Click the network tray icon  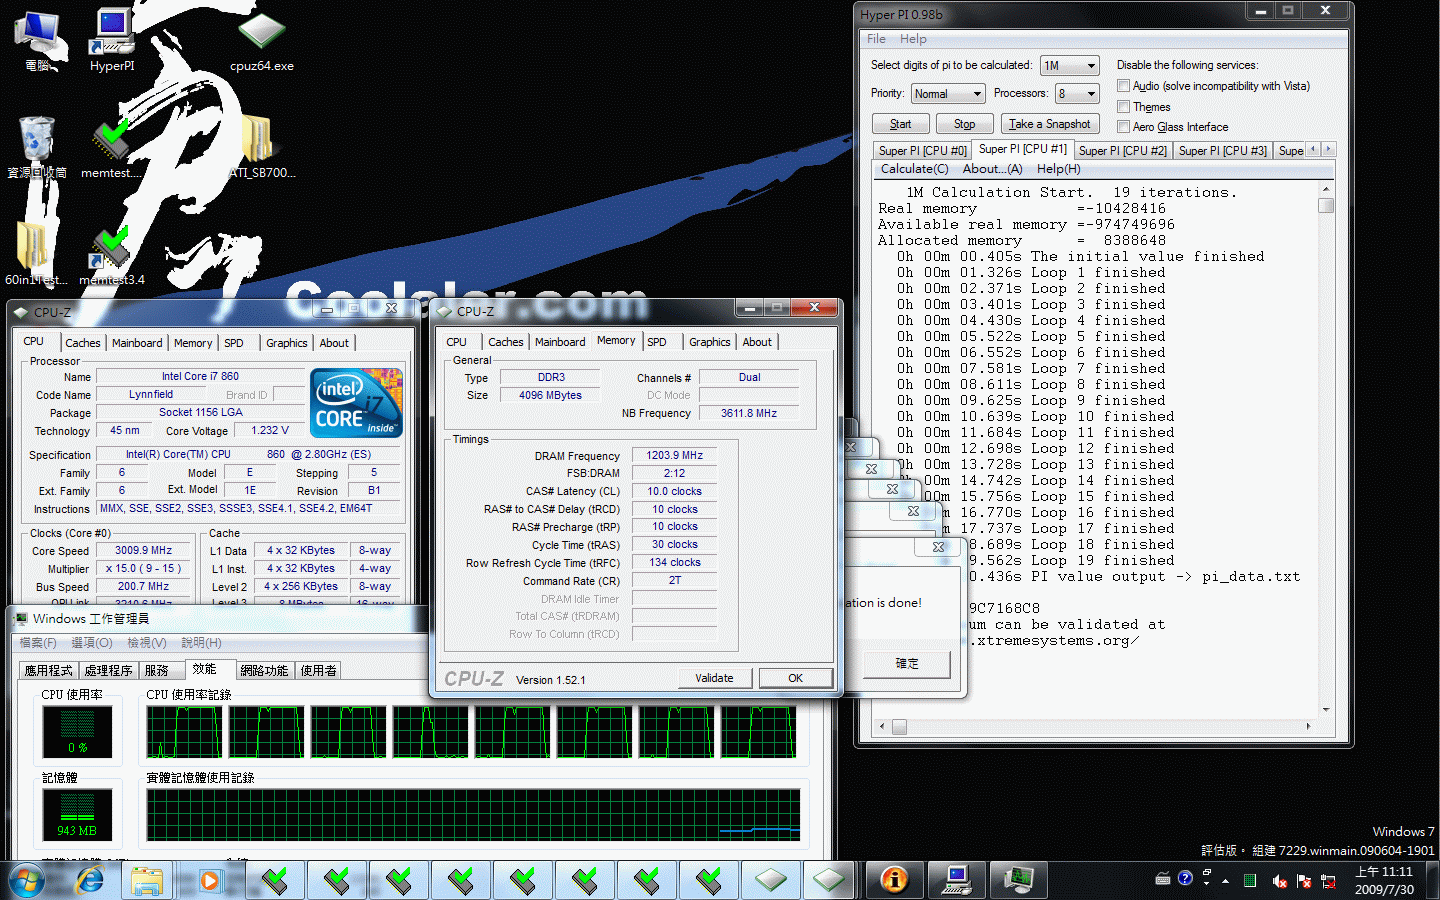click(x=1328, y=881)
